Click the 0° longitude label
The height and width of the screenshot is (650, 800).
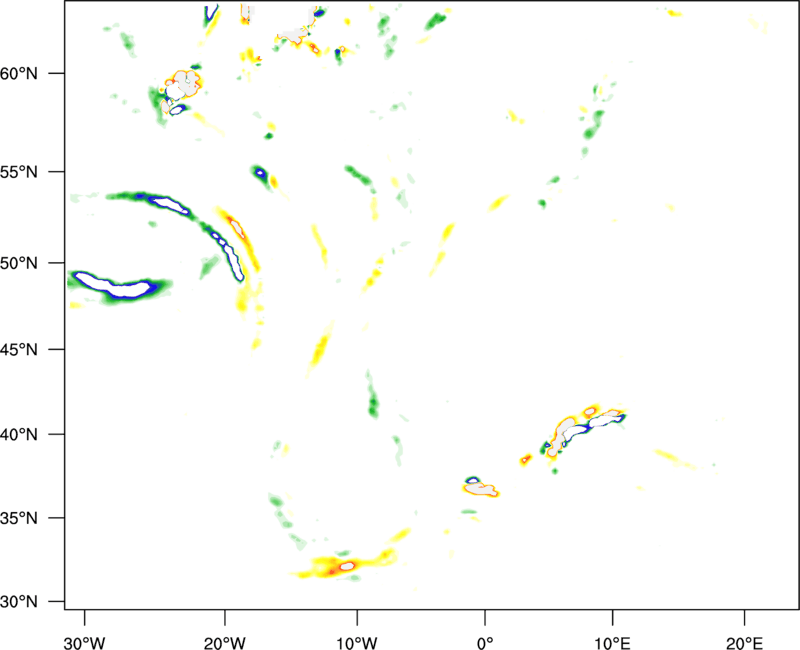tap(485, 643)
